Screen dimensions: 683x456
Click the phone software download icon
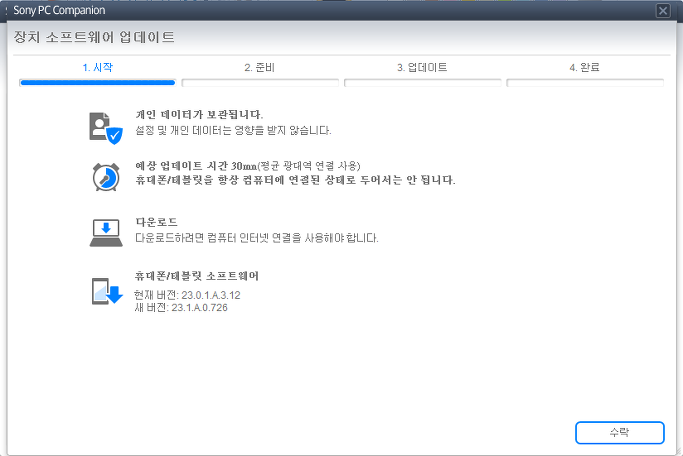point(107,291)
